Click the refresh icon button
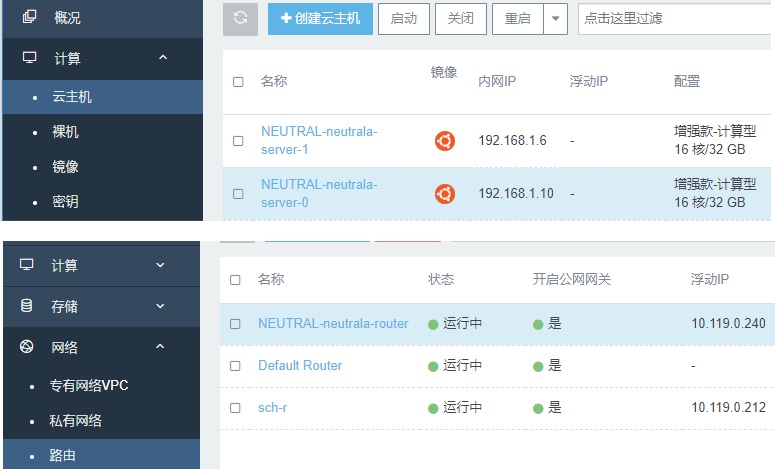The image size is (775, 471). point(240,19)
